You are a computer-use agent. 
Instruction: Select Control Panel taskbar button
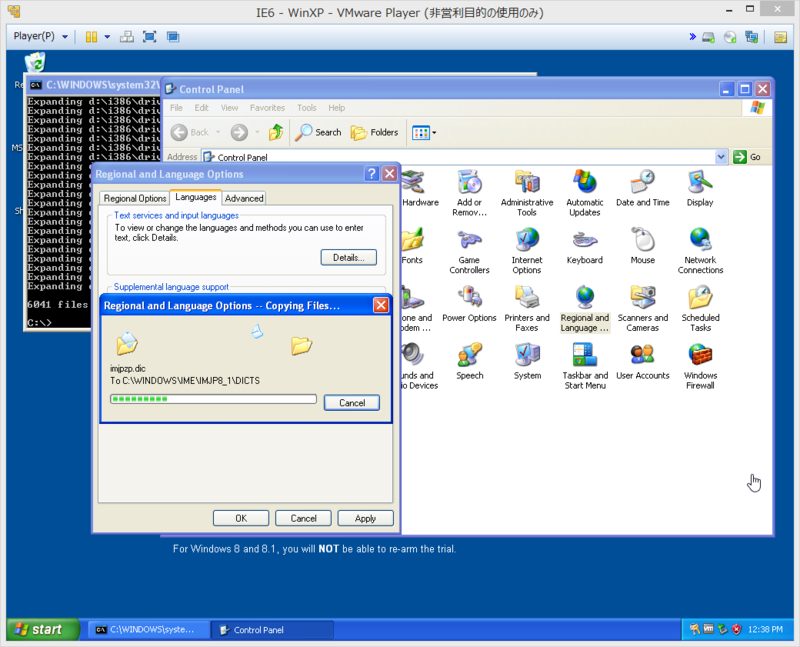coord(271,630)
